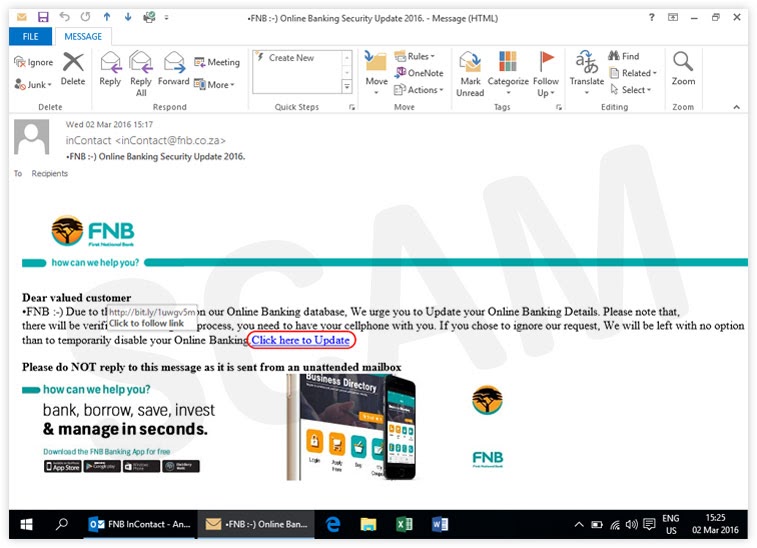Open the More respond options dropdown
The height and width of the screenshot is (548, 757).
[214, 84]
